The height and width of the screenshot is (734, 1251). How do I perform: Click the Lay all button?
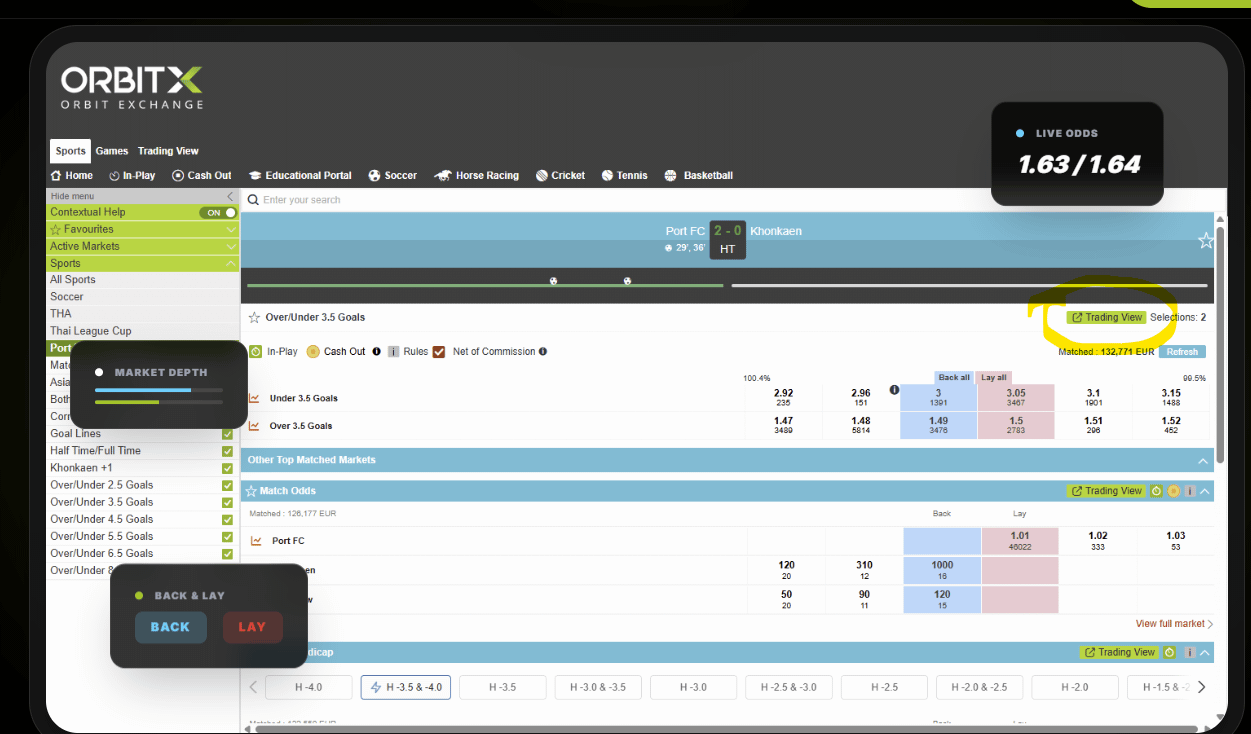993,377
